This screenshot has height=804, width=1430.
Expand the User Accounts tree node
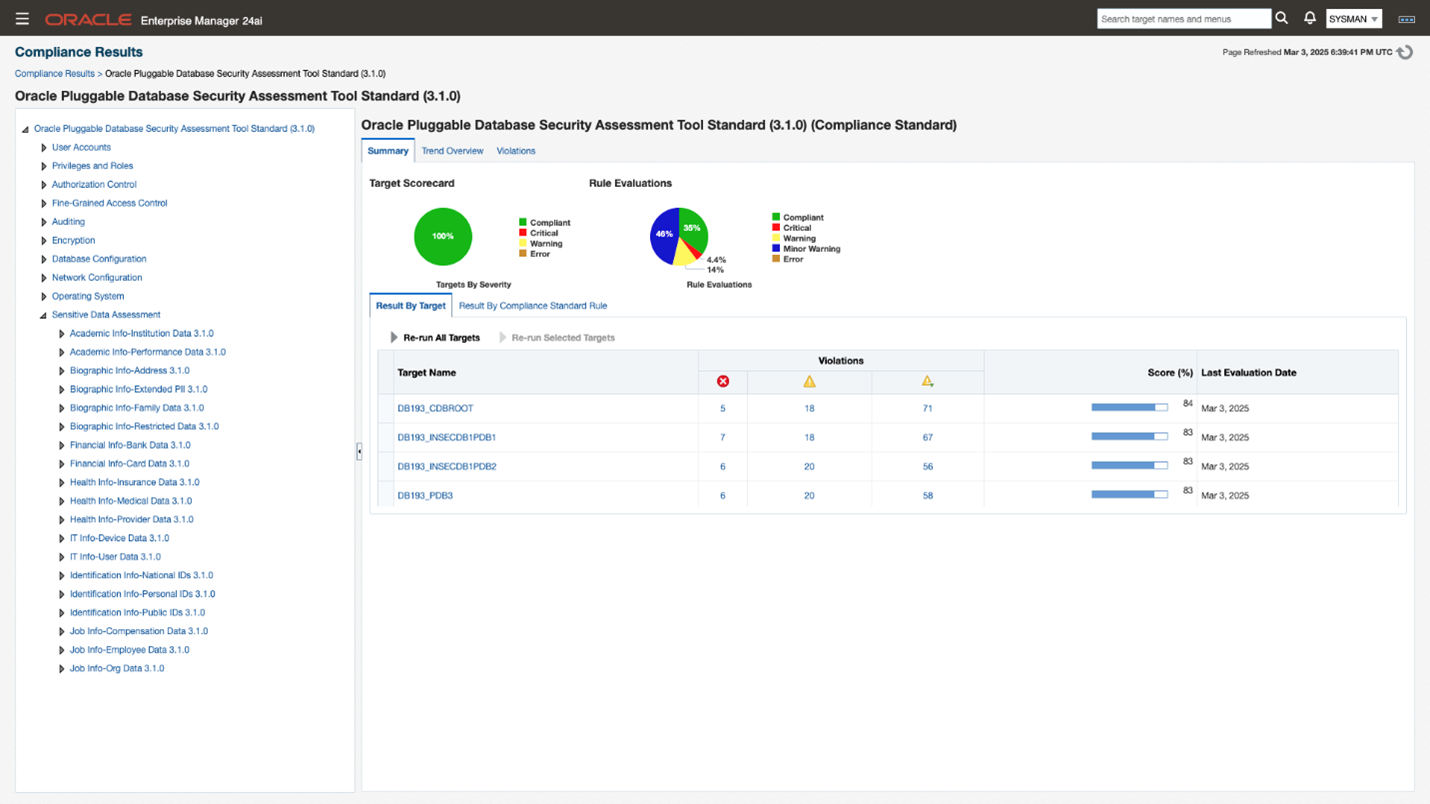44,148
